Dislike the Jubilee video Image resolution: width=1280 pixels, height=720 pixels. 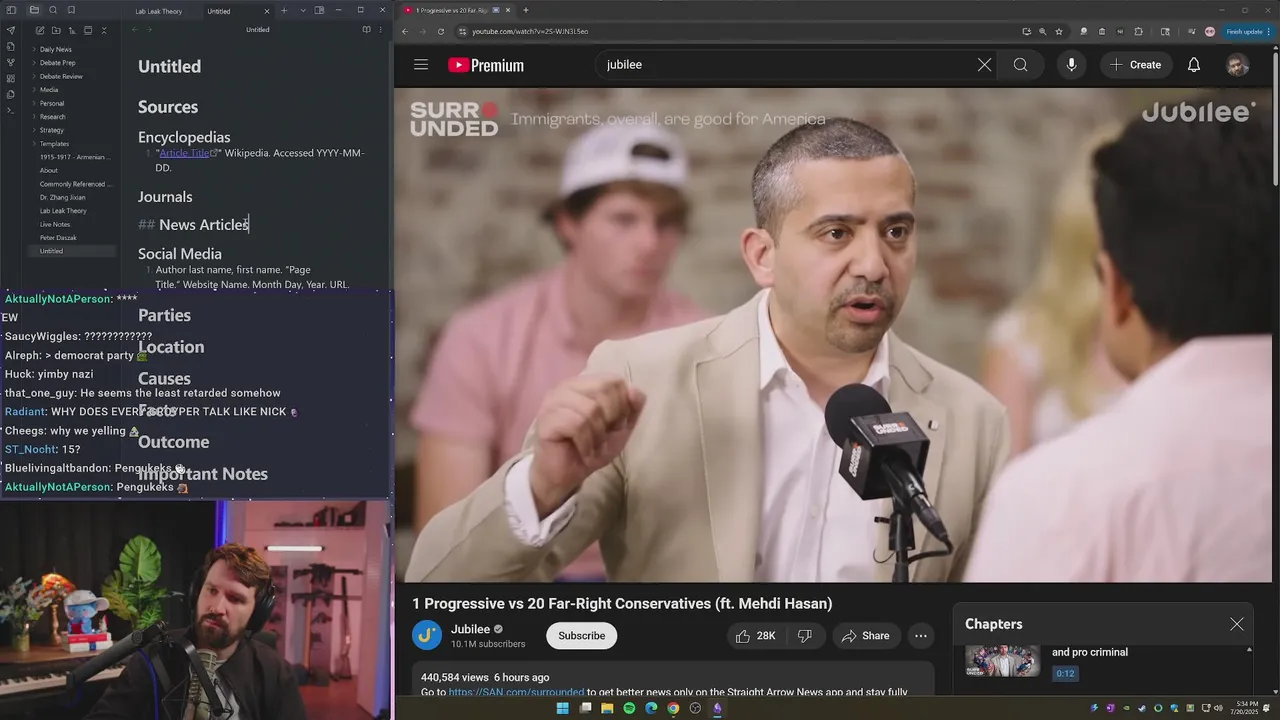click(804, 636)
